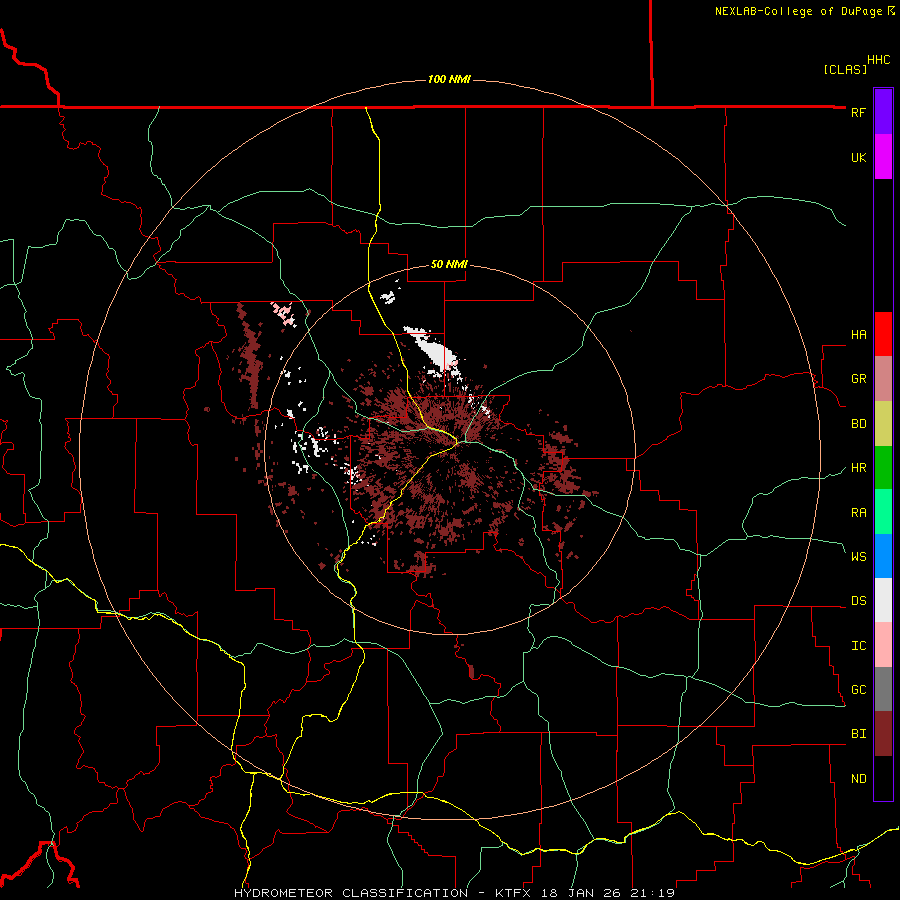Click the DS white legend swatch
900x900 pixels.
tap(883, 600)
